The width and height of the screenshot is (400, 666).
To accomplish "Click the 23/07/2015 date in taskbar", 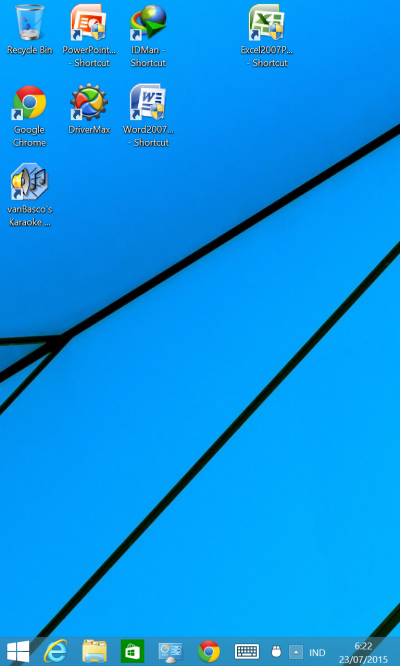I will 363,660.
